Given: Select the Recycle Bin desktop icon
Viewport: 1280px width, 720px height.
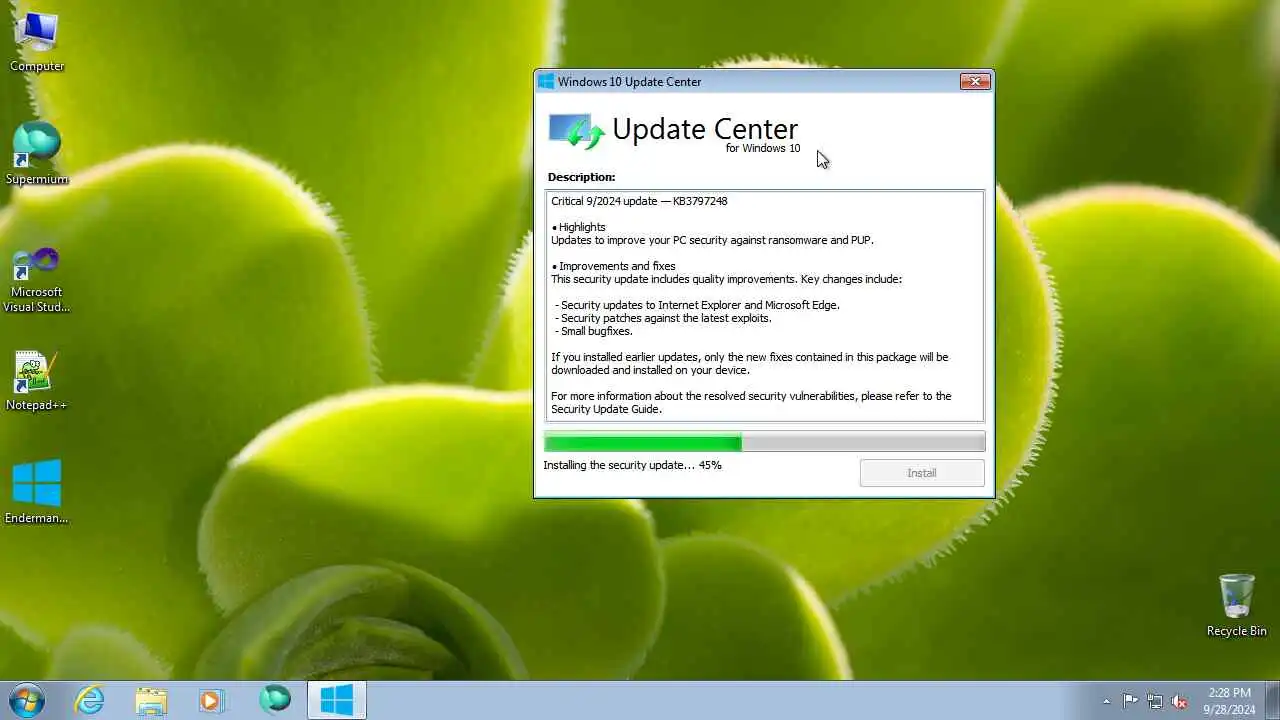Looking at the screenshot, I should [x=1236, y=605].
